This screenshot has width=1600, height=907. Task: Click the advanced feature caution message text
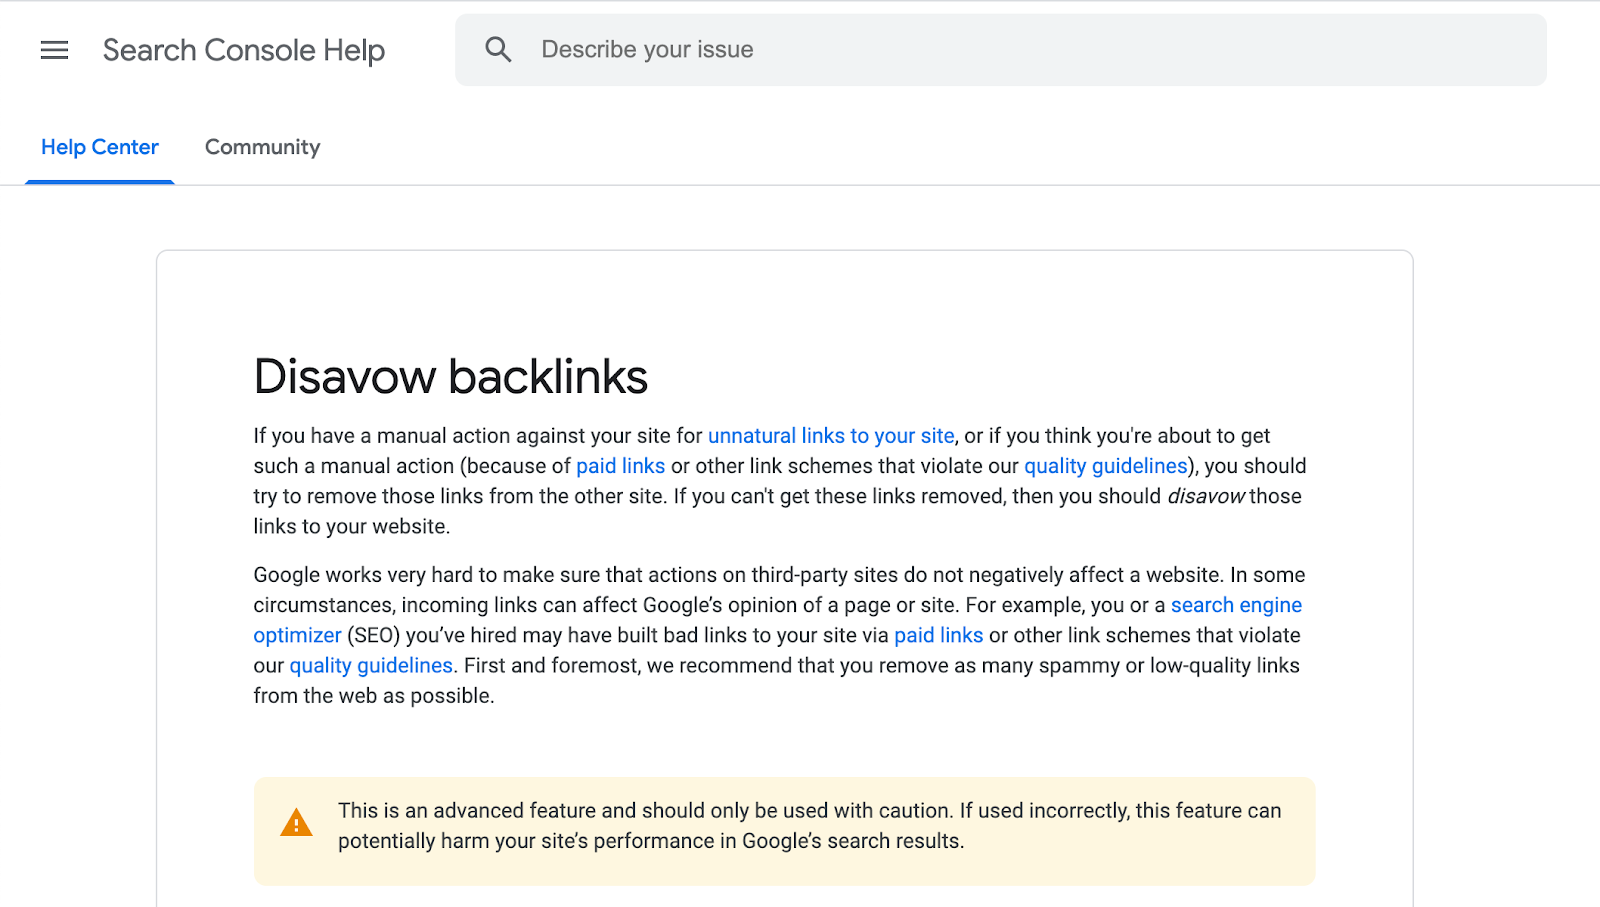(808, 825)
